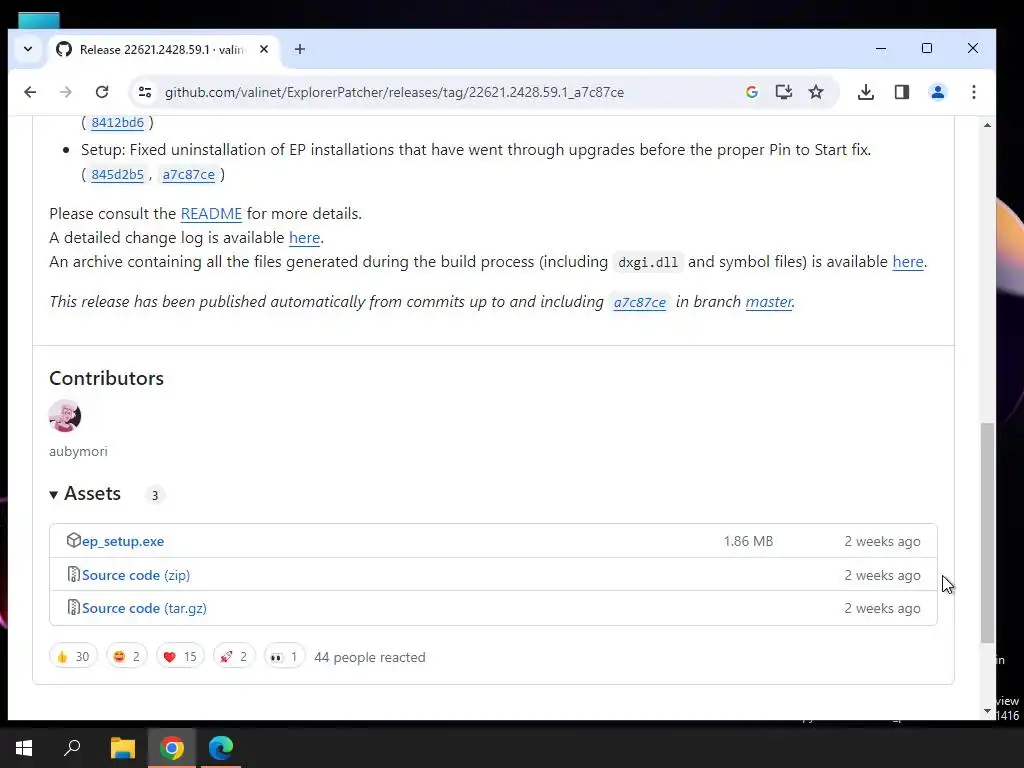This screenshot has width=1024, height=768.
Task: Click the zip file icon for Source code (zip)
Action: [74, 575]
